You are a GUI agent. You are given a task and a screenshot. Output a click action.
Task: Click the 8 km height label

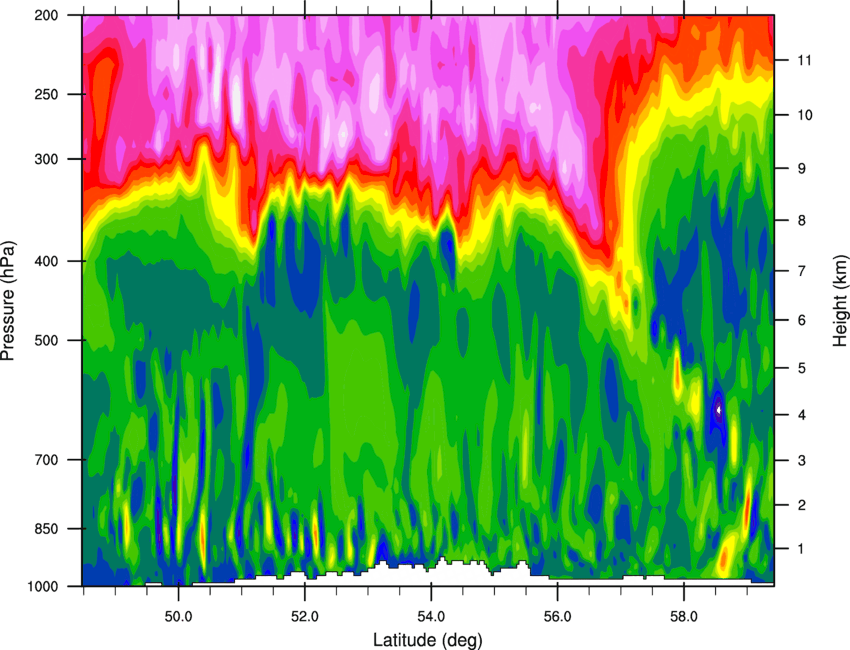pos(802,220)
